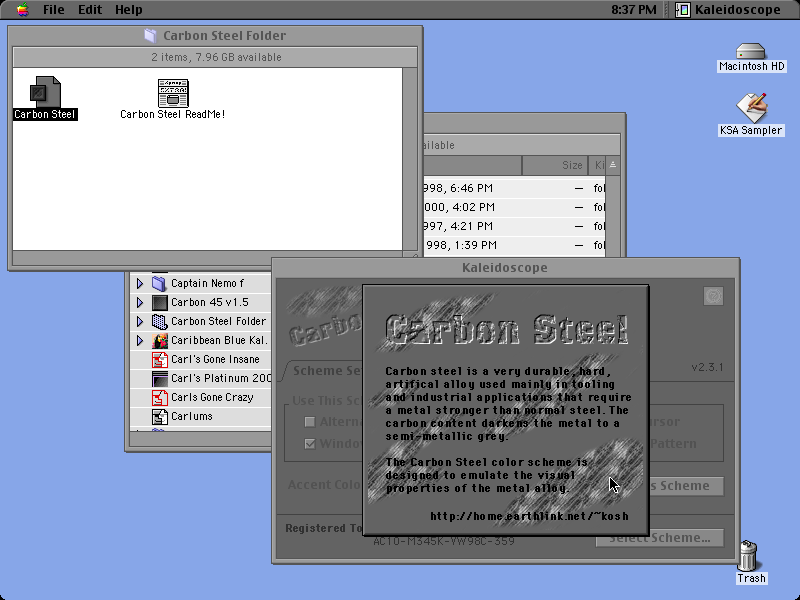Open the File menu
The width and height of the screenshot is (800, 600).
point(54,10)
